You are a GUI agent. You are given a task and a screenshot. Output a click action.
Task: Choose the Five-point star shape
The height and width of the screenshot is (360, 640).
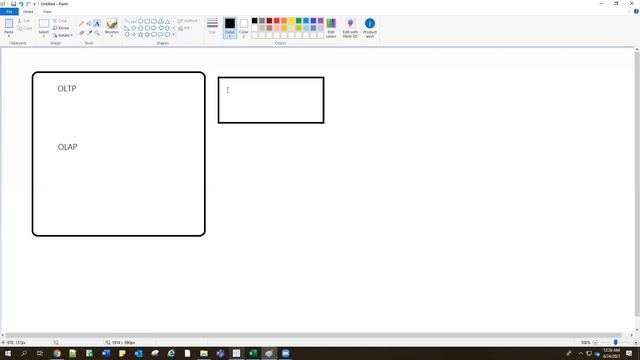coord(140,35)
